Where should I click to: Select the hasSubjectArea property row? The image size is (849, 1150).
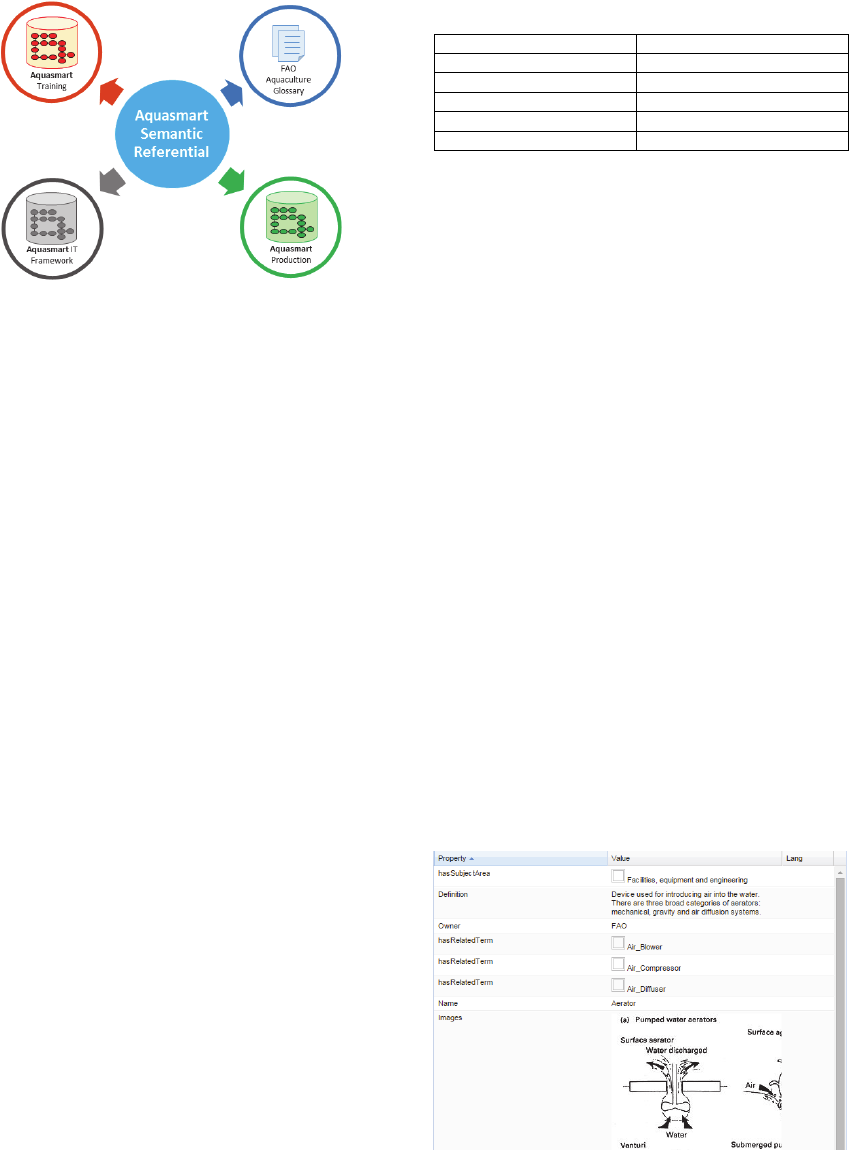click(x=635, y=876)
